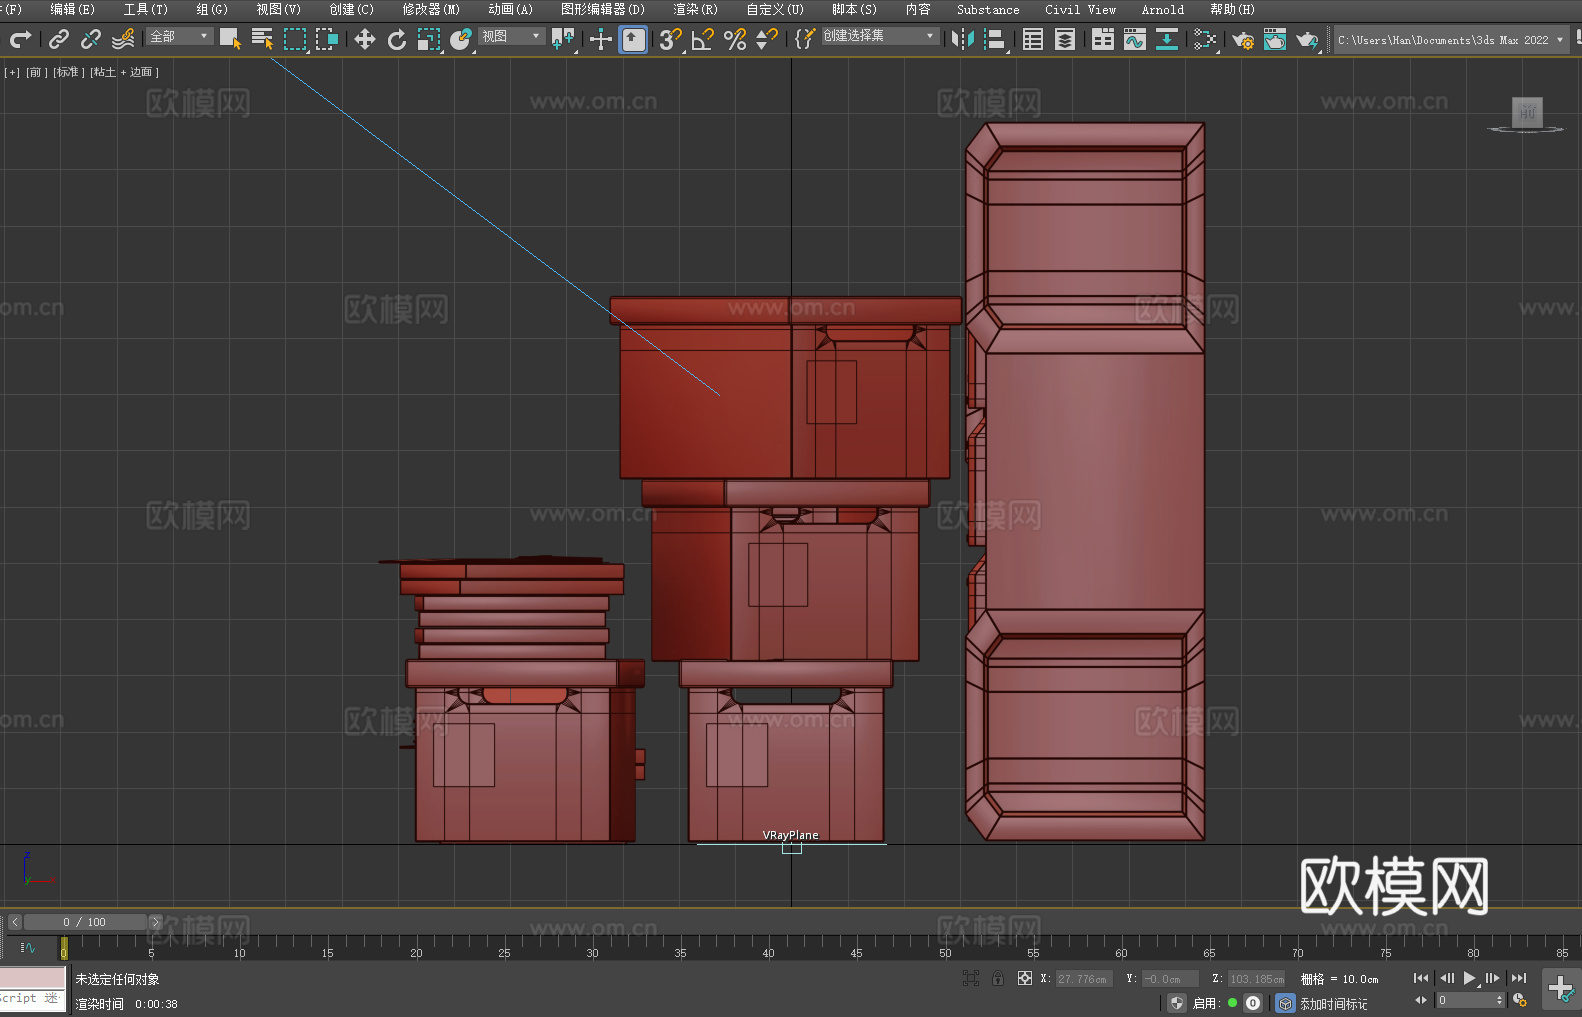Select the Link objects tool

point(59,39)
